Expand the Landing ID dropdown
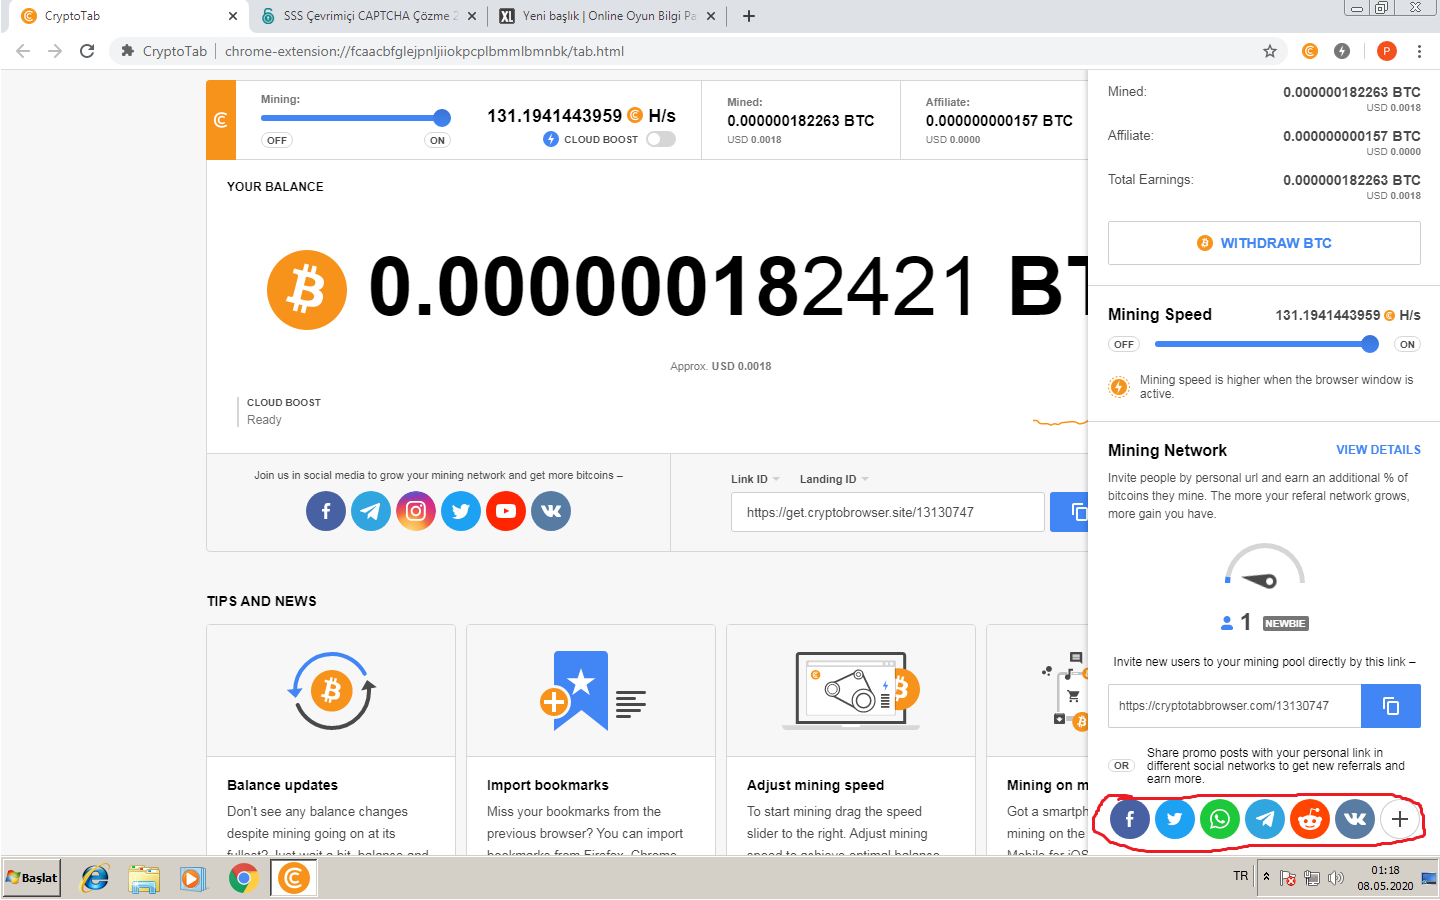This screenshot has height=900, width=1440. coord(834,479)
